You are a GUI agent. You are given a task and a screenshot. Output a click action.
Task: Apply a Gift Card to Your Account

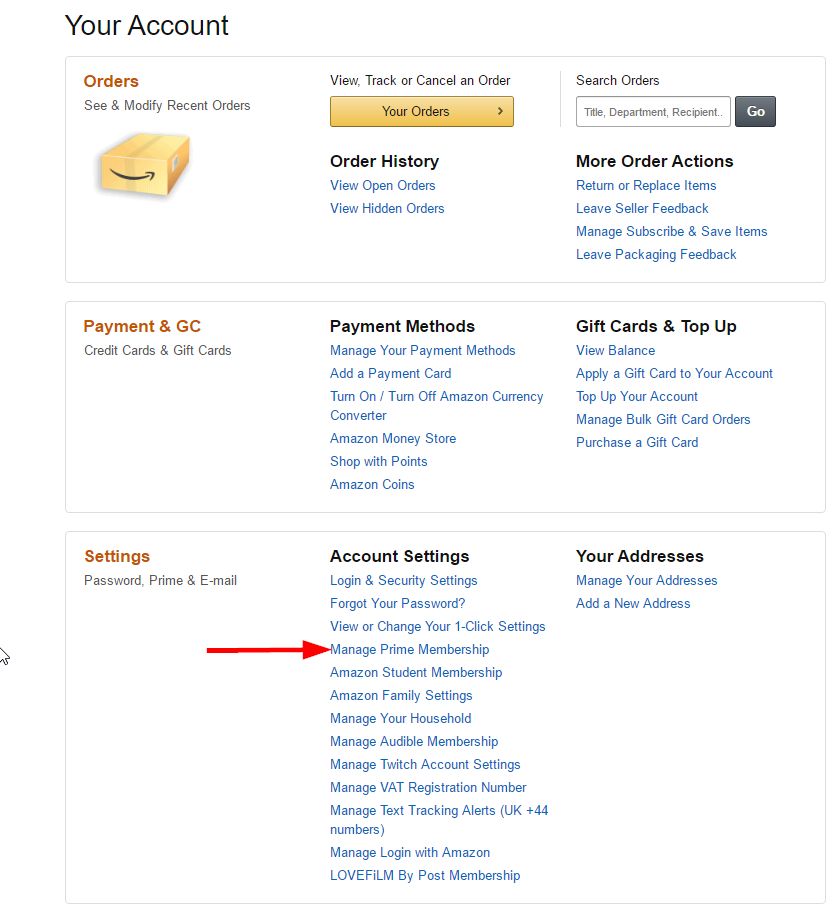click(674, 373)
